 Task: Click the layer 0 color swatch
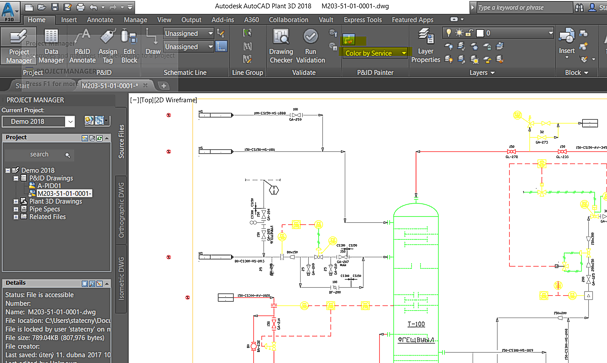tap(480, 33)
